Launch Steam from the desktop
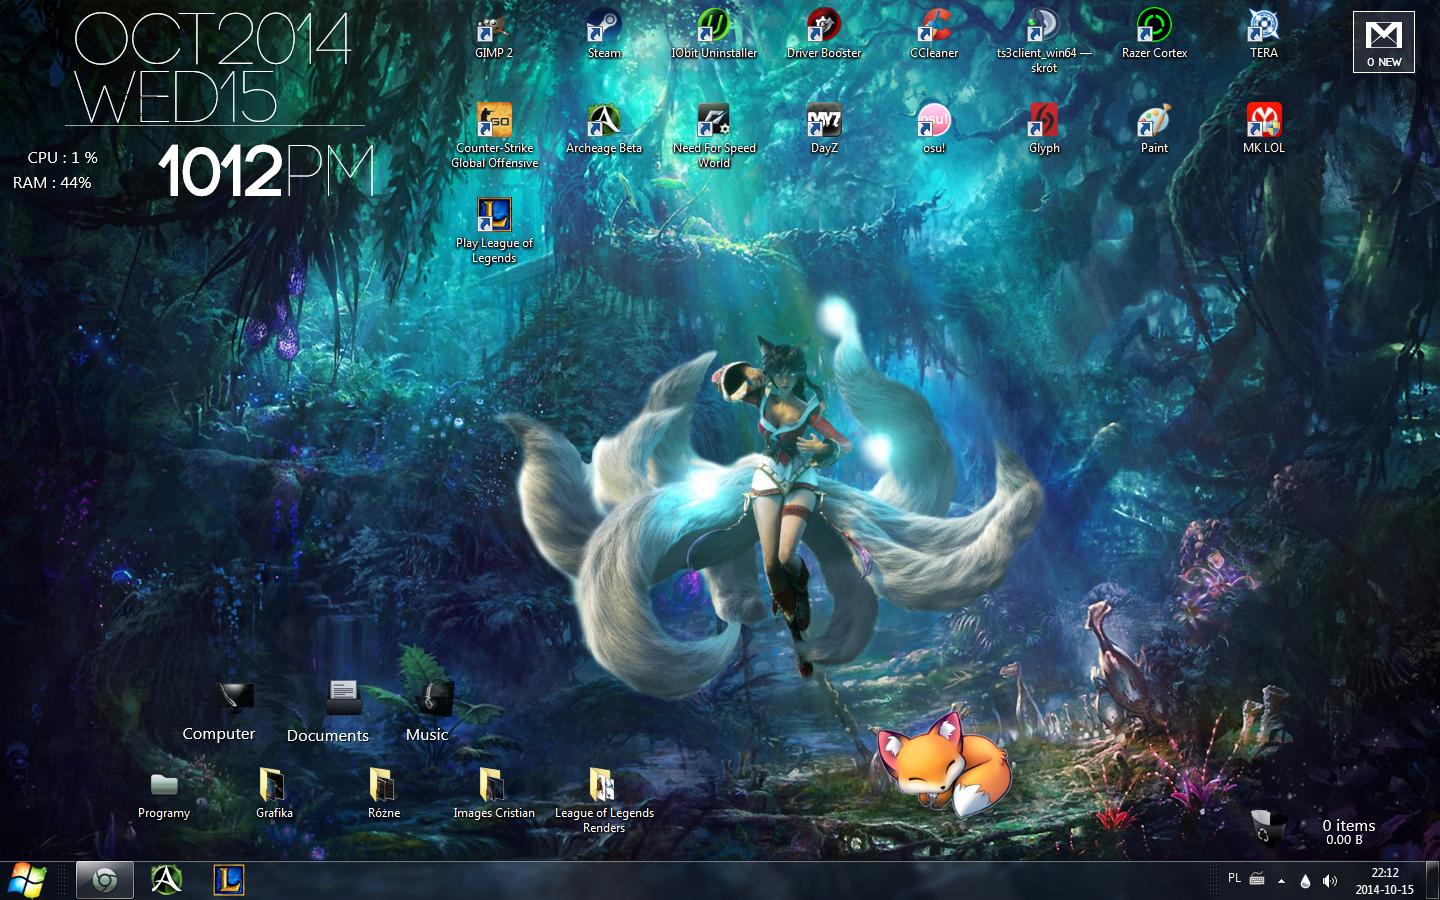 click(x=604, y=34)
